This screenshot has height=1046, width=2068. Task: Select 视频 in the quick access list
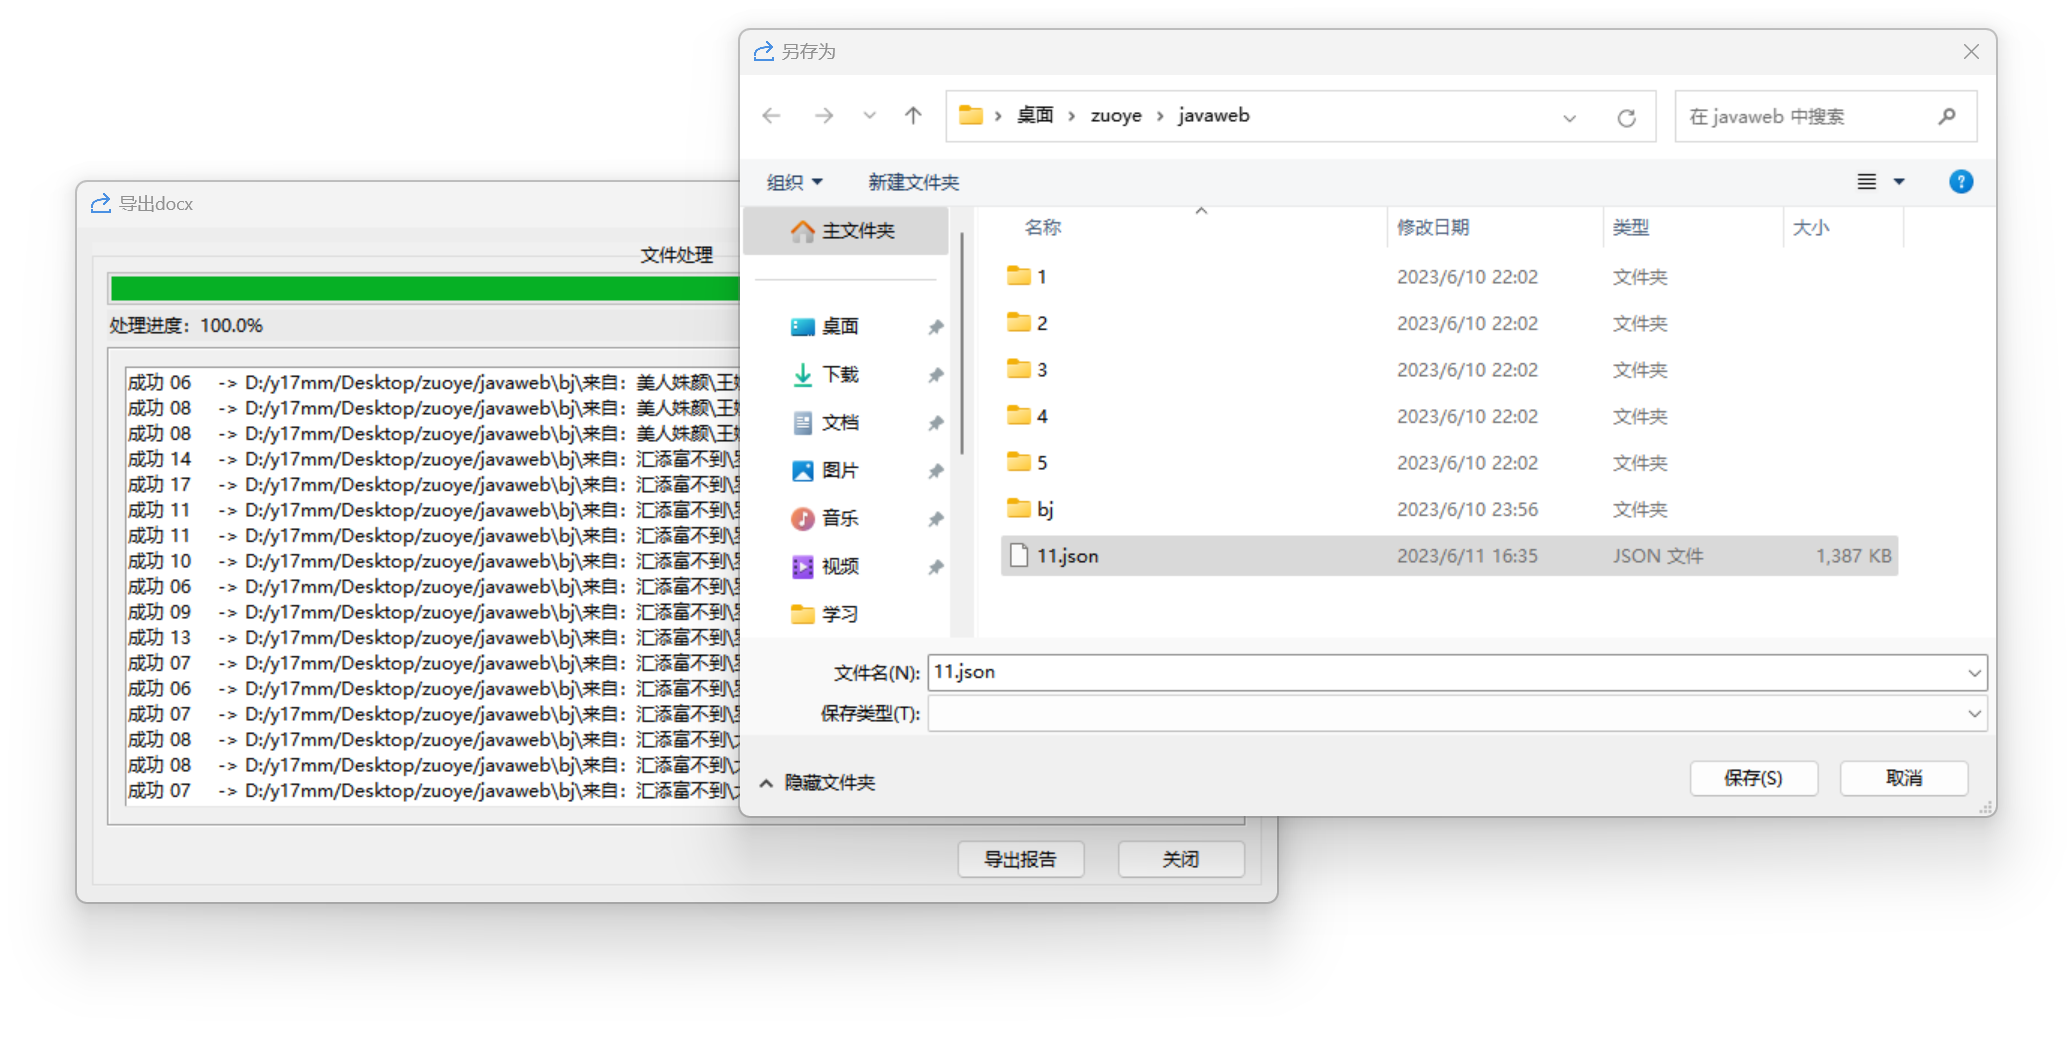840,567
